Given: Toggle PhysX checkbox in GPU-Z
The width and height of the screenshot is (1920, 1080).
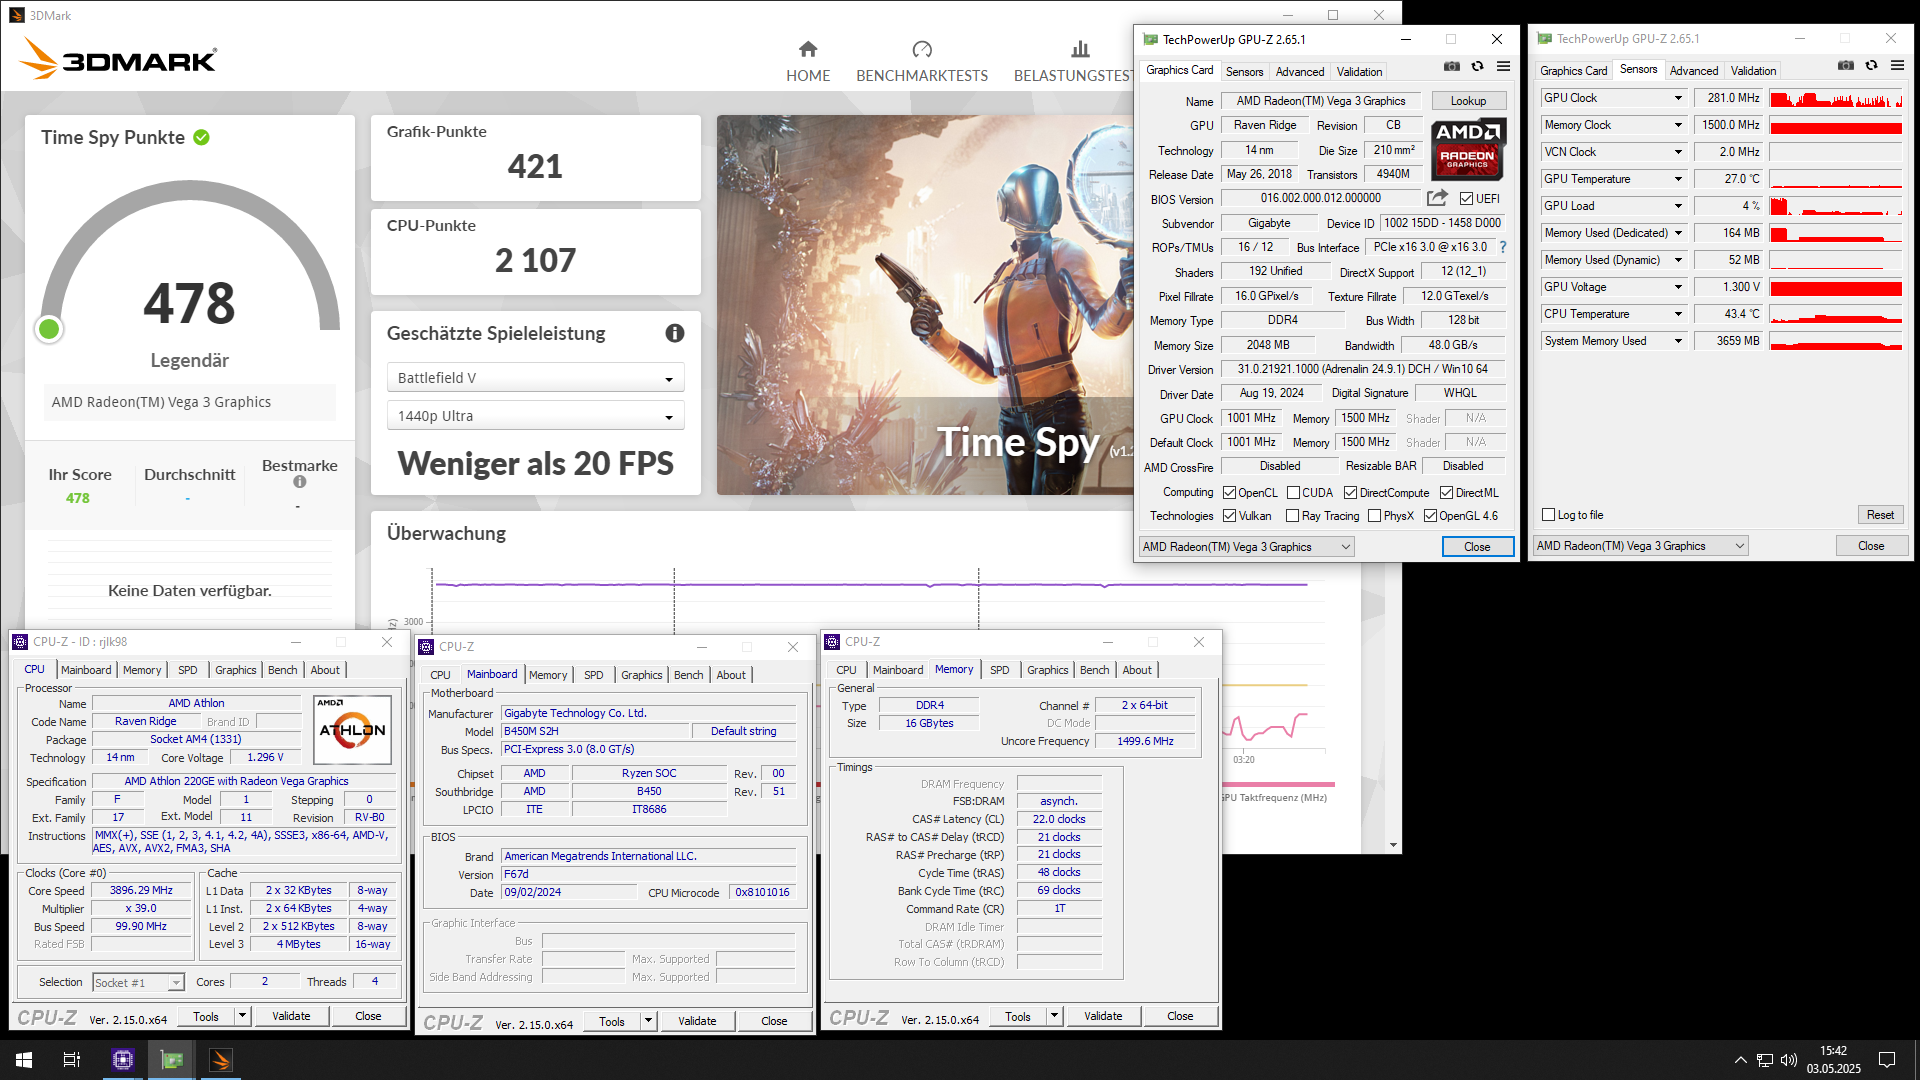Looking at the screenshot, I should click(1375, 516).
